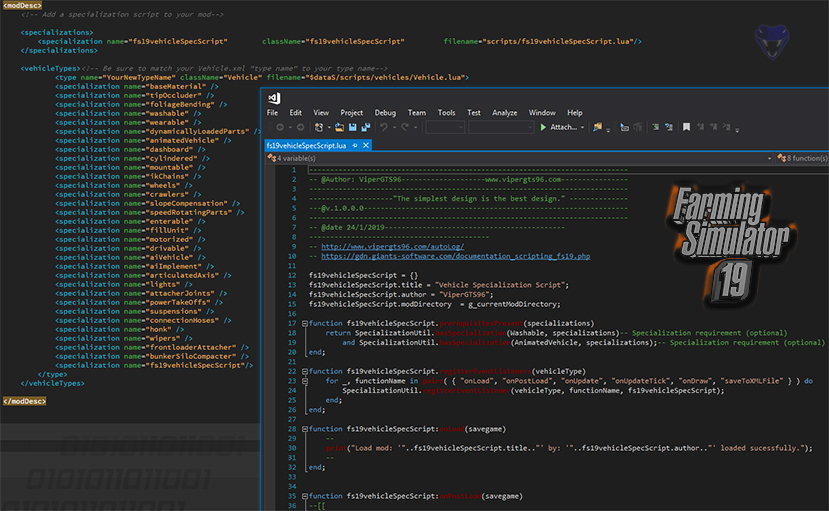Open the Help menu
The width and height of the screenshot is (829, 511).
[575, 113]
